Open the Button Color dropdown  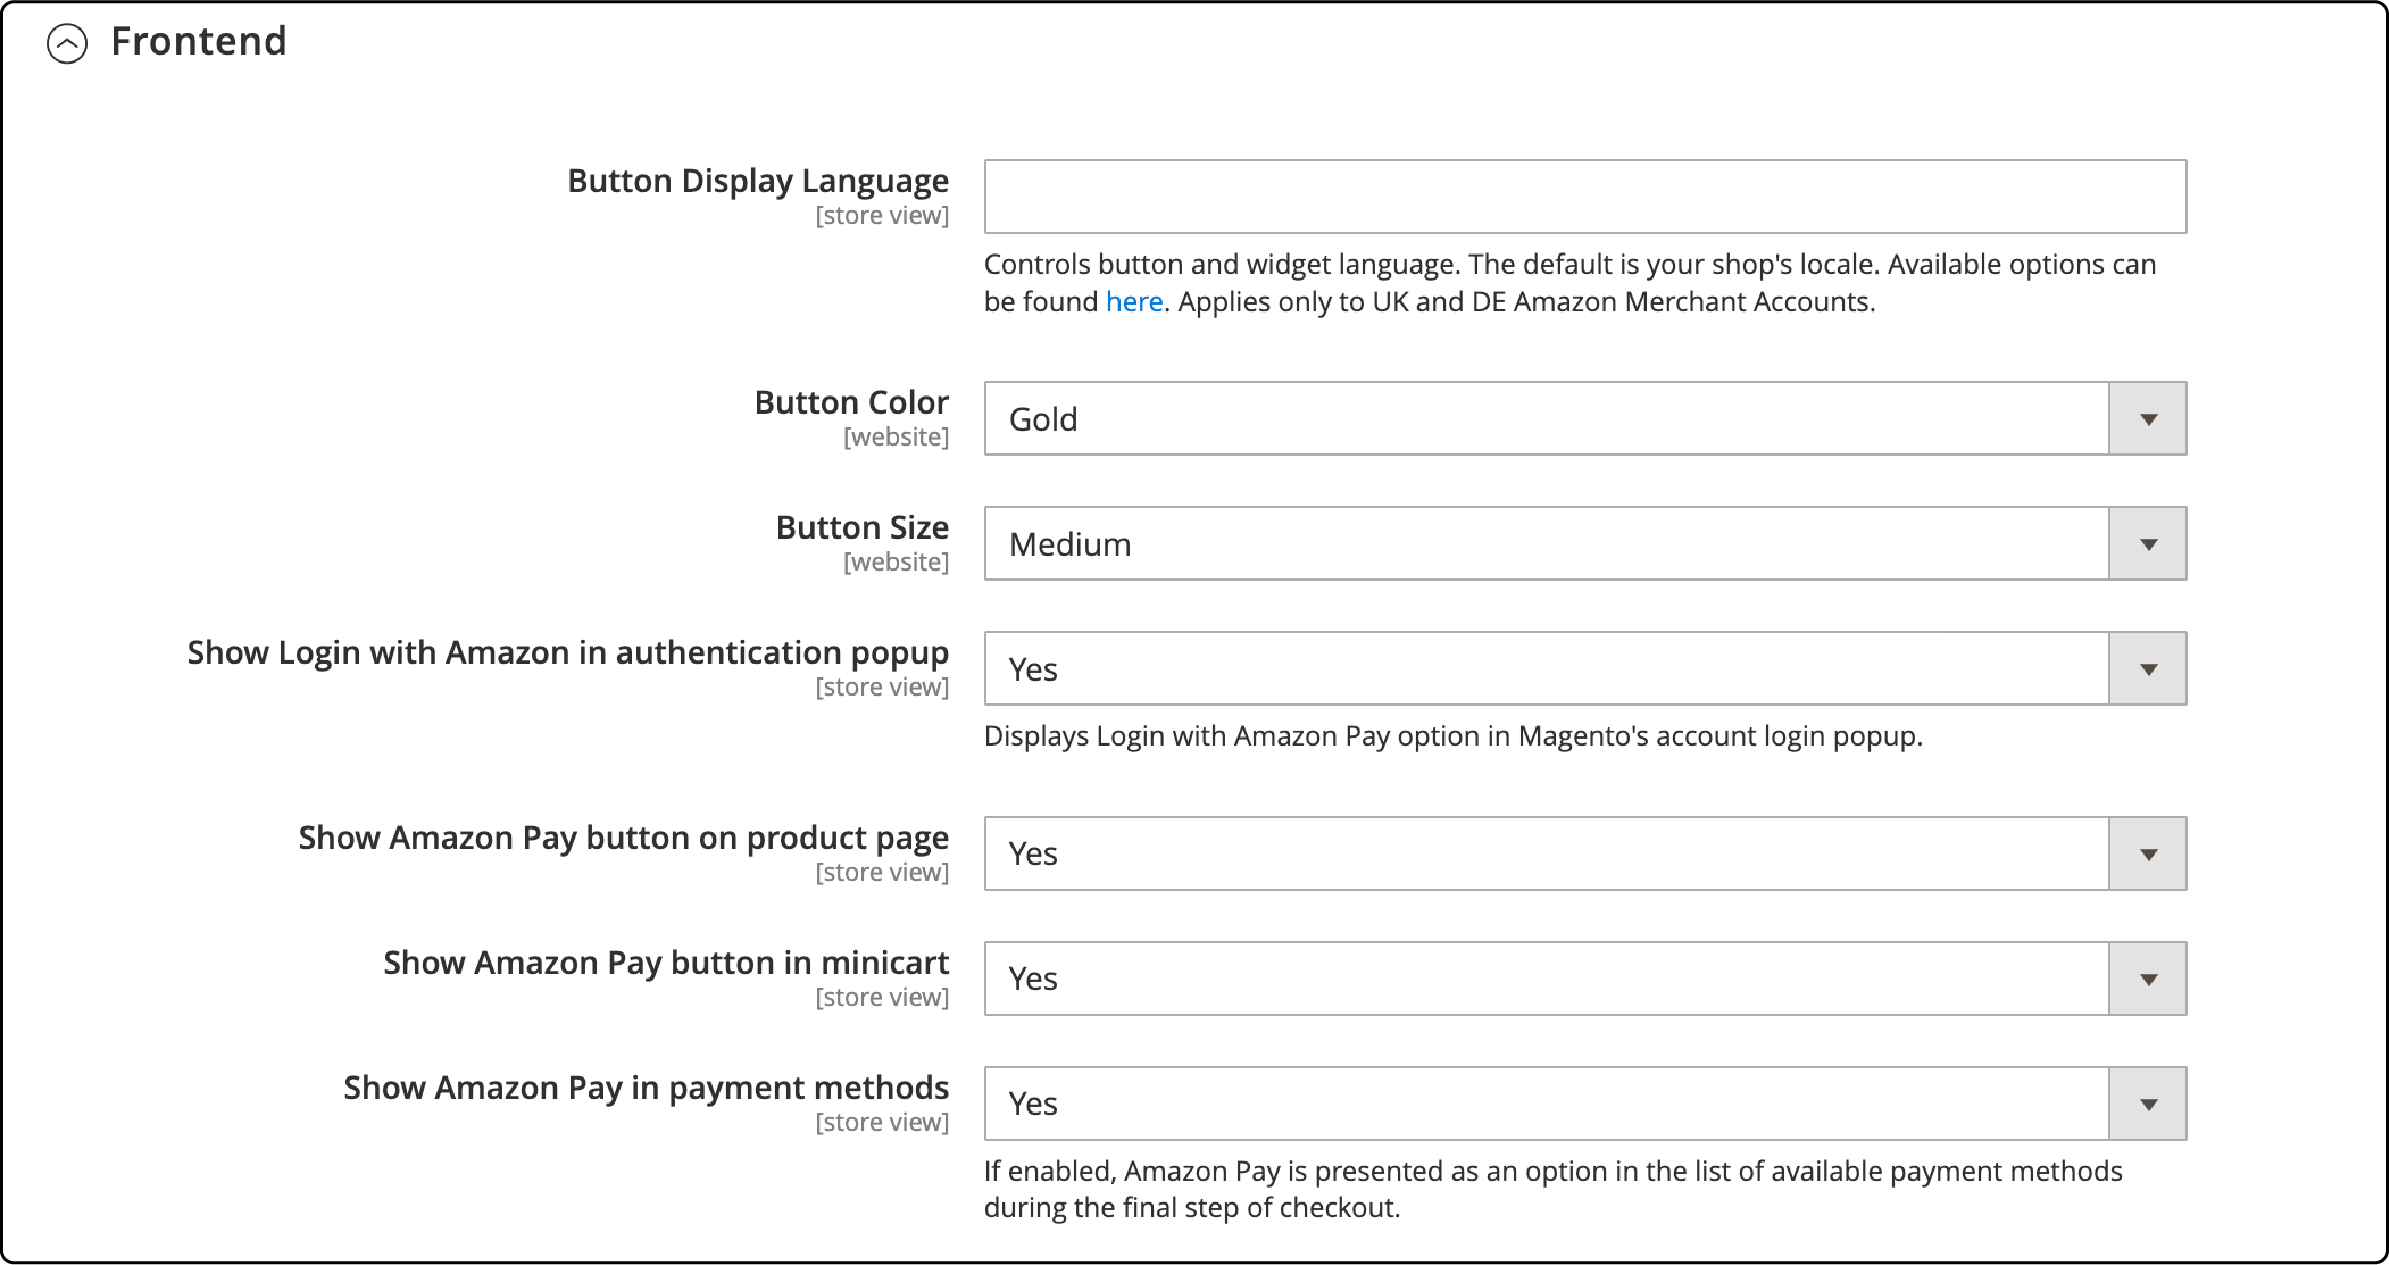point(1585,419)
